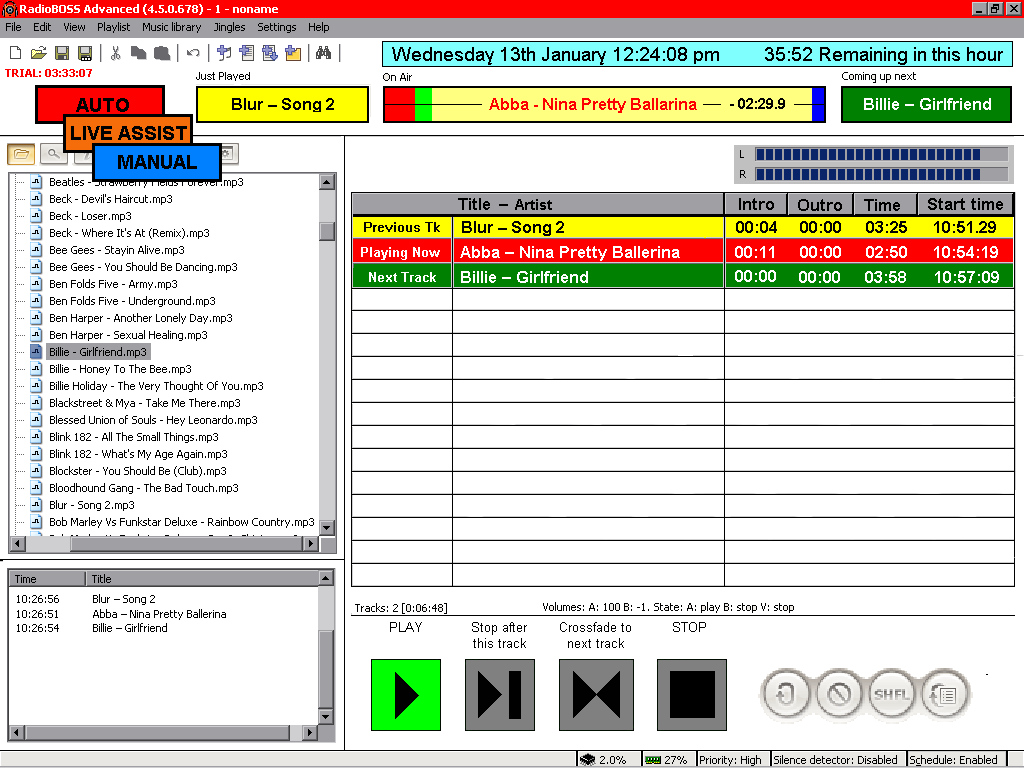This screenshot has height=768, width=1024.
Task: Select Billie - Girlfriend.mp3 file
Action: click(98, 352)
